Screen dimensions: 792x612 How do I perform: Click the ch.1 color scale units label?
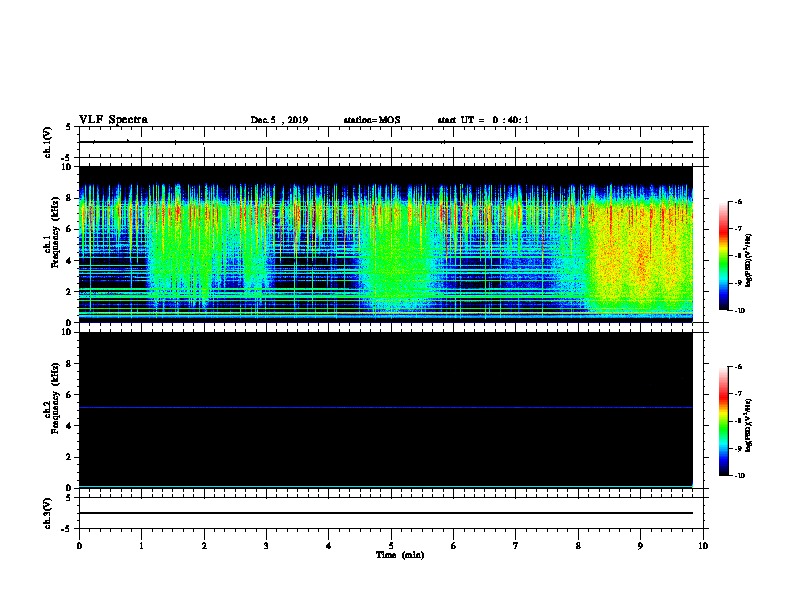(x=749, y=260)
